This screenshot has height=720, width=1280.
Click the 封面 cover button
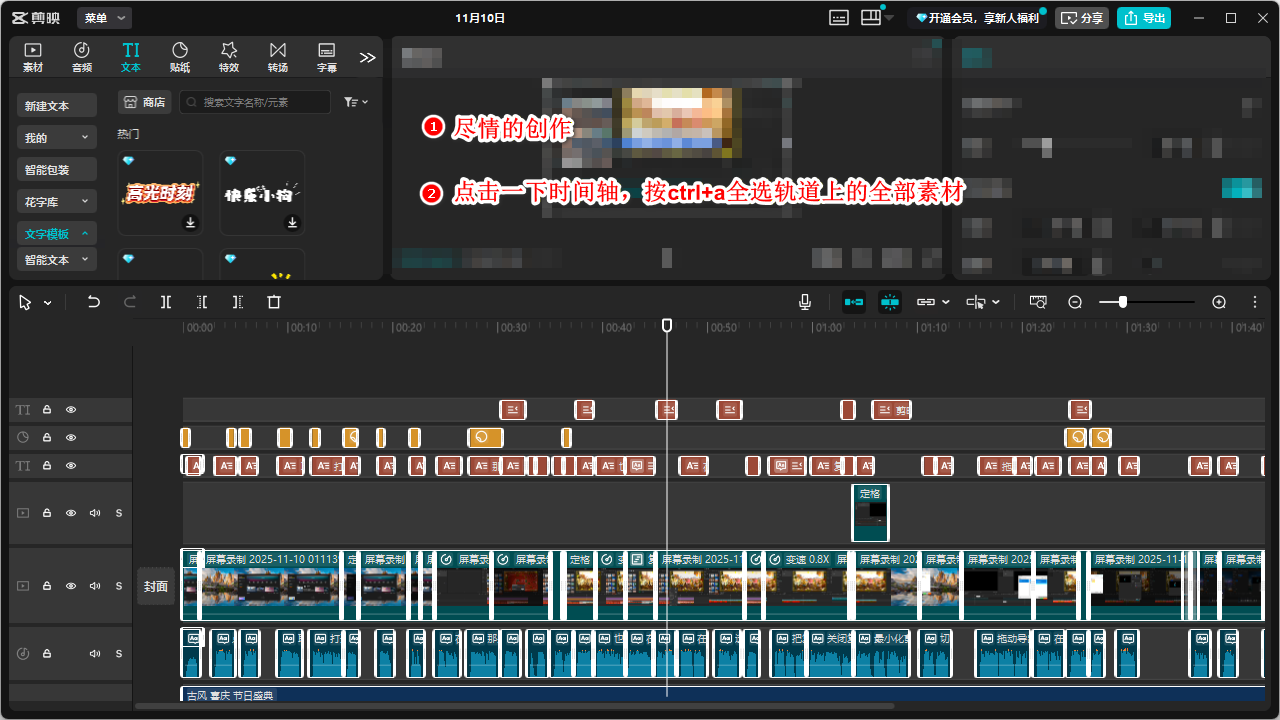click(156, 587)
